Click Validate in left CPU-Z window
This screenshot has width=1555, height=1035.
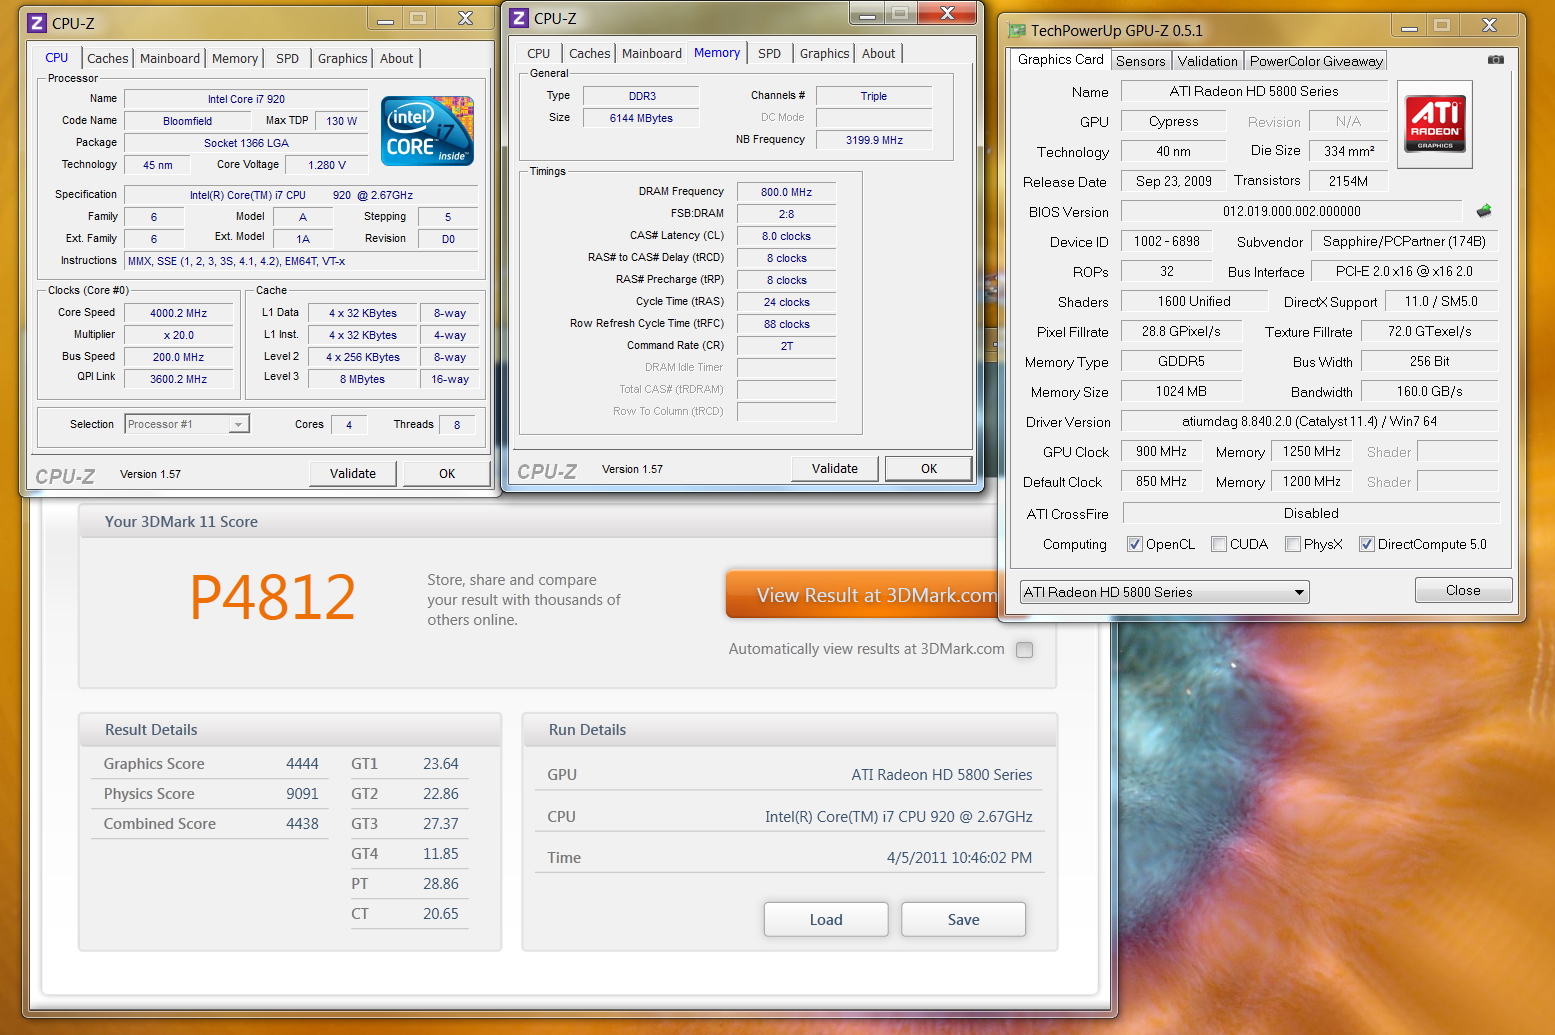[353, 474]
